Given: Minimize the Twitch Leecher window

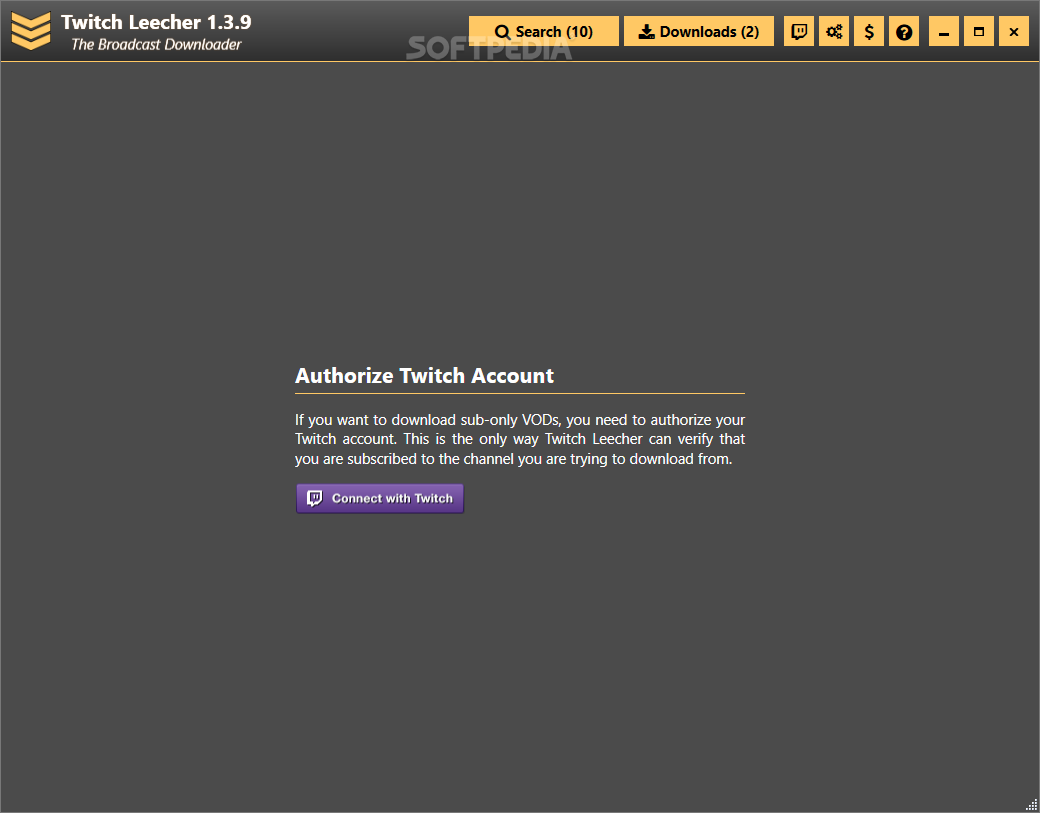Looking at the screenshot, I should click(x=944, y=31).
